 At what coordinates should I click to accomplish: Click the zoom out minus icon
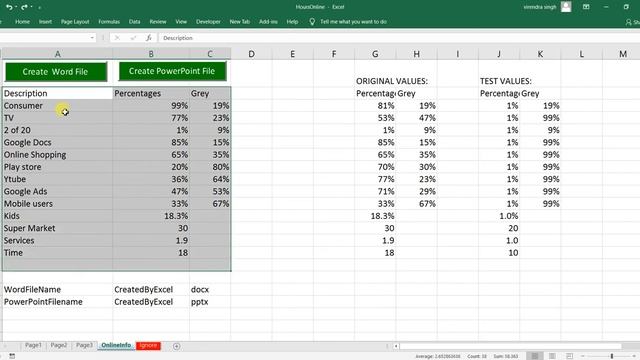click(x=582, y=356)
